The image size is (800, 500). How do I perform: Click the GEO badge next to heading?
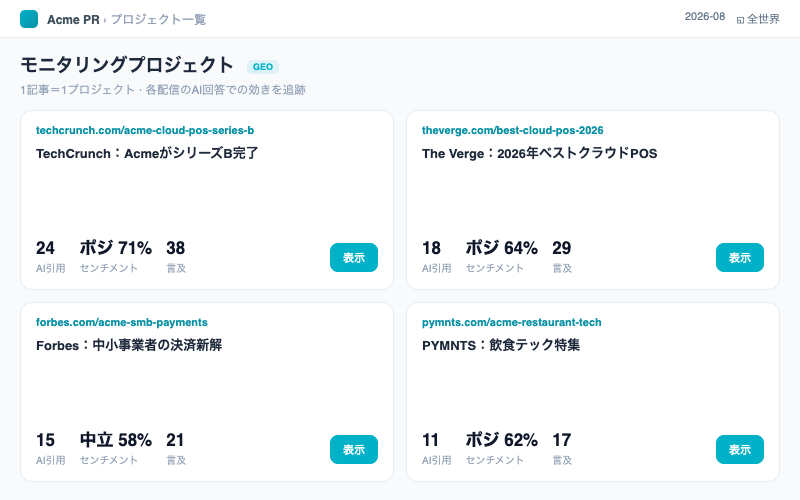tap(263, 67)
